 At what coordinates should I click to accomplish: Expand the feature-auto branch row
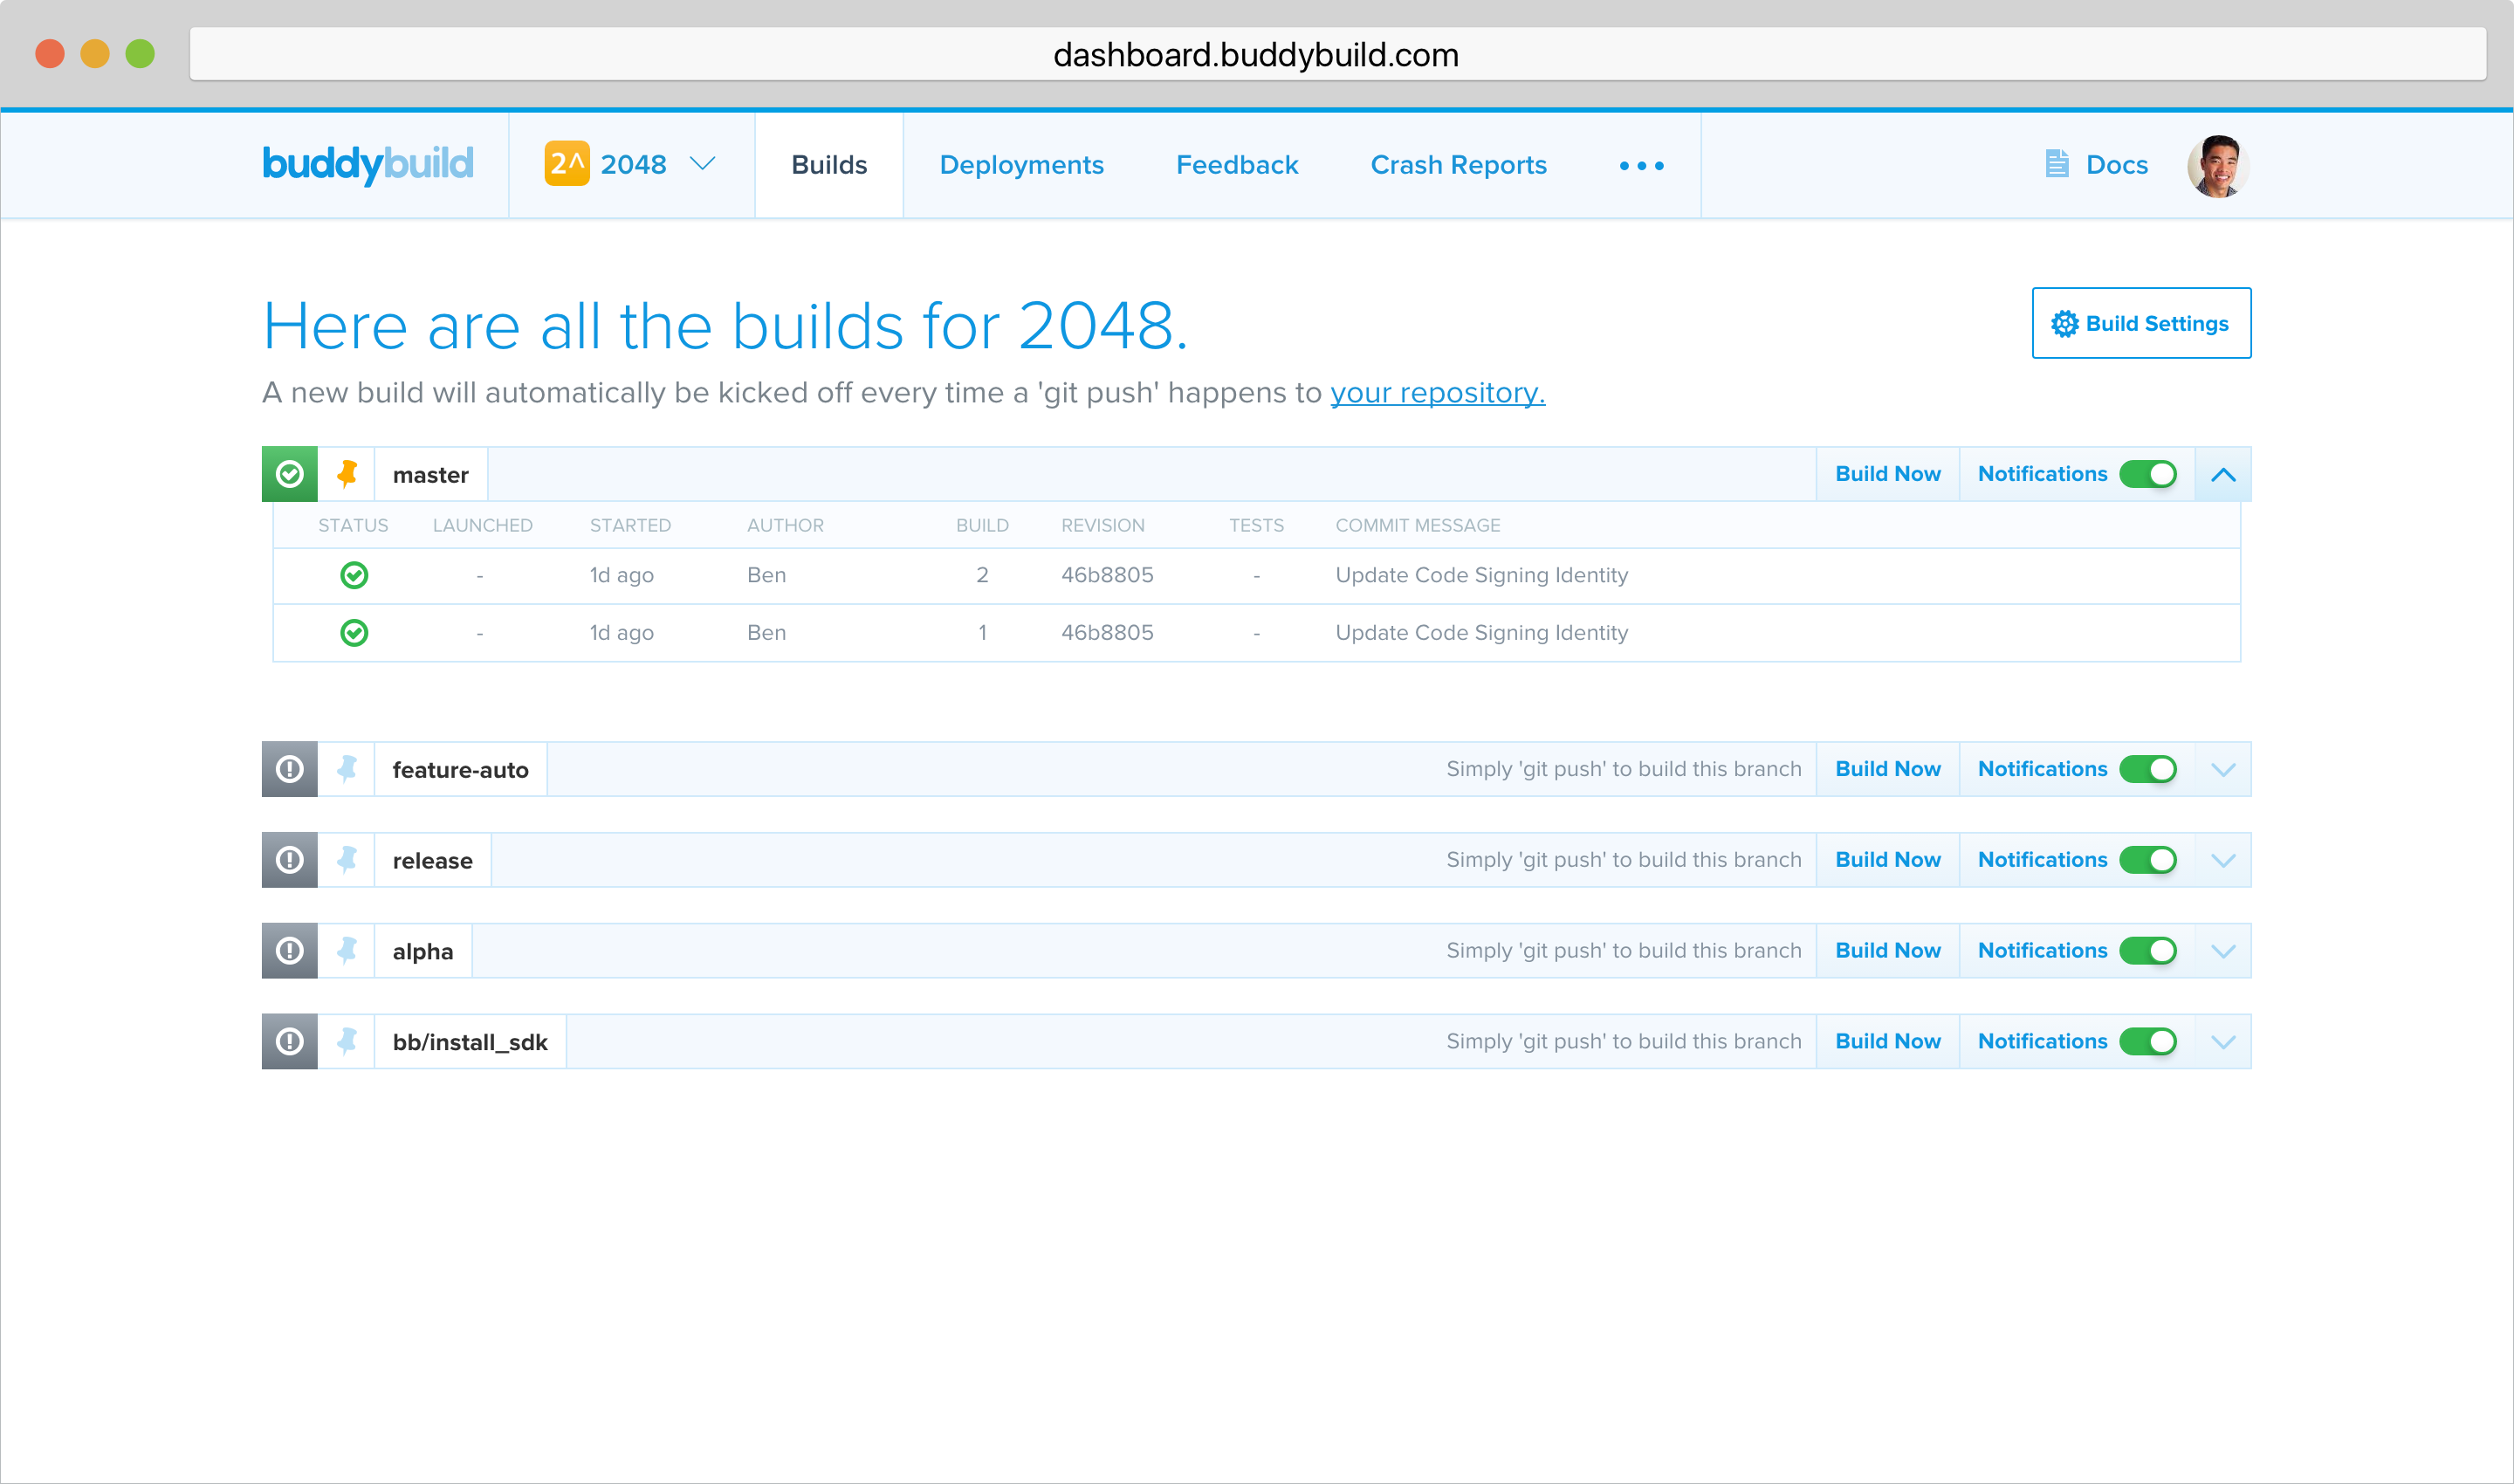click(2223, 770)
